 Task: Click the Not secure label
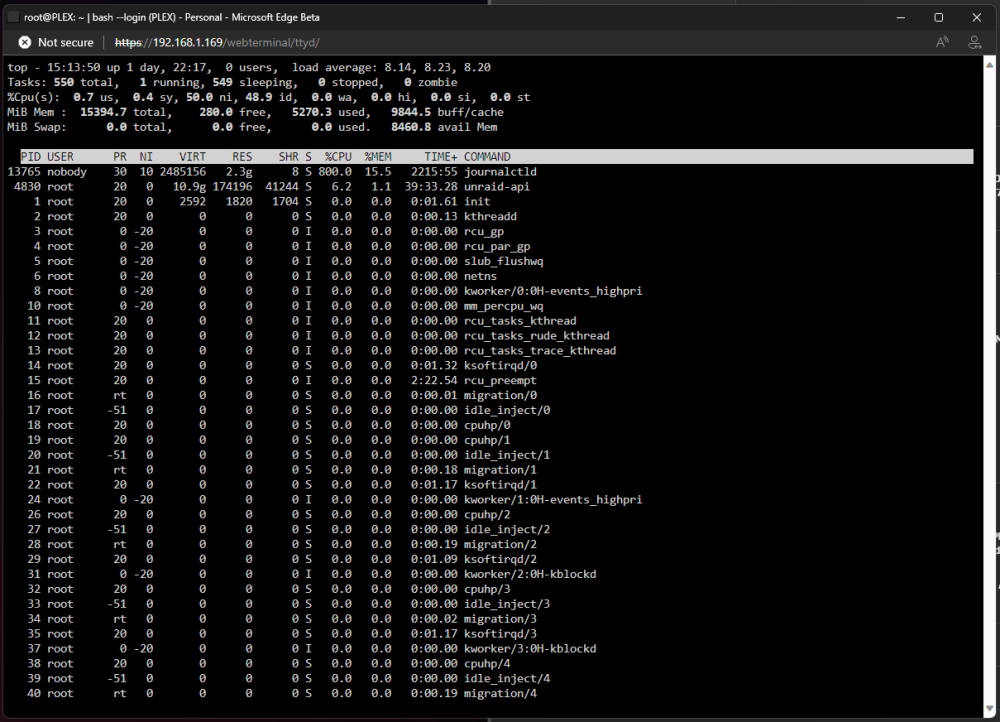[x=66, y=43]
